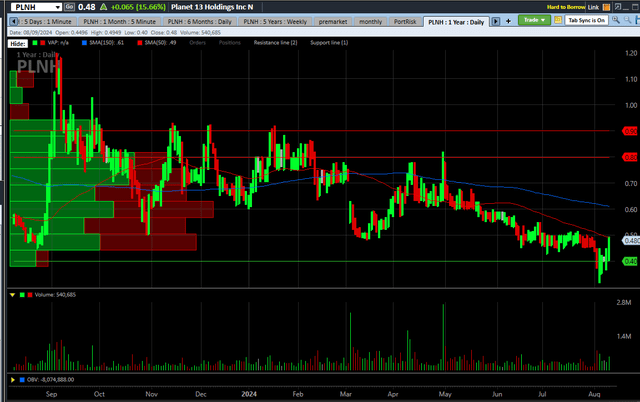640x402 pixels.
Task: Click the 0.90 resistance line price tag
Action: pos(631,131)
